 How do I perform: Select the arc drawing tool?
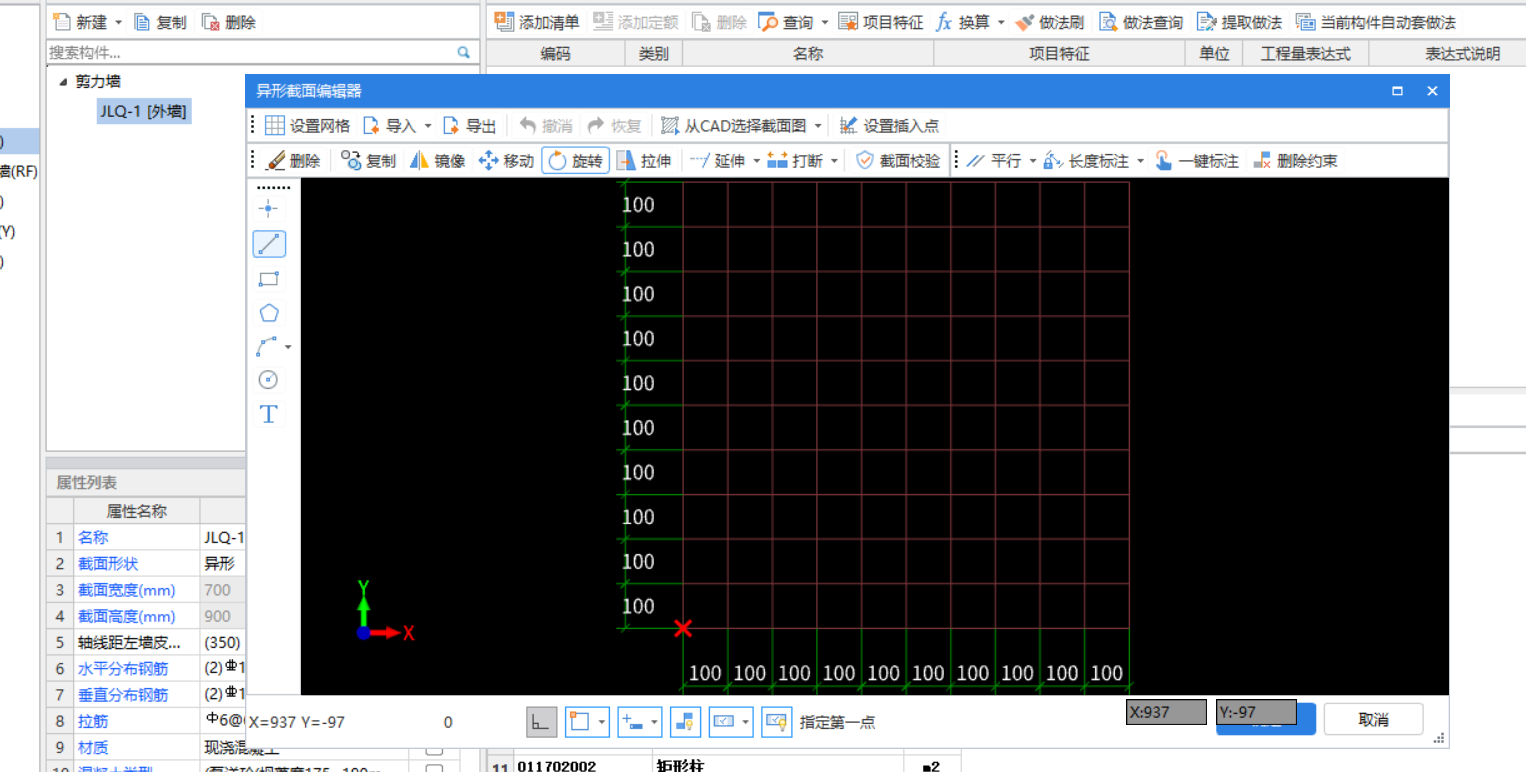pyautogui.click(x=267, y=347)
